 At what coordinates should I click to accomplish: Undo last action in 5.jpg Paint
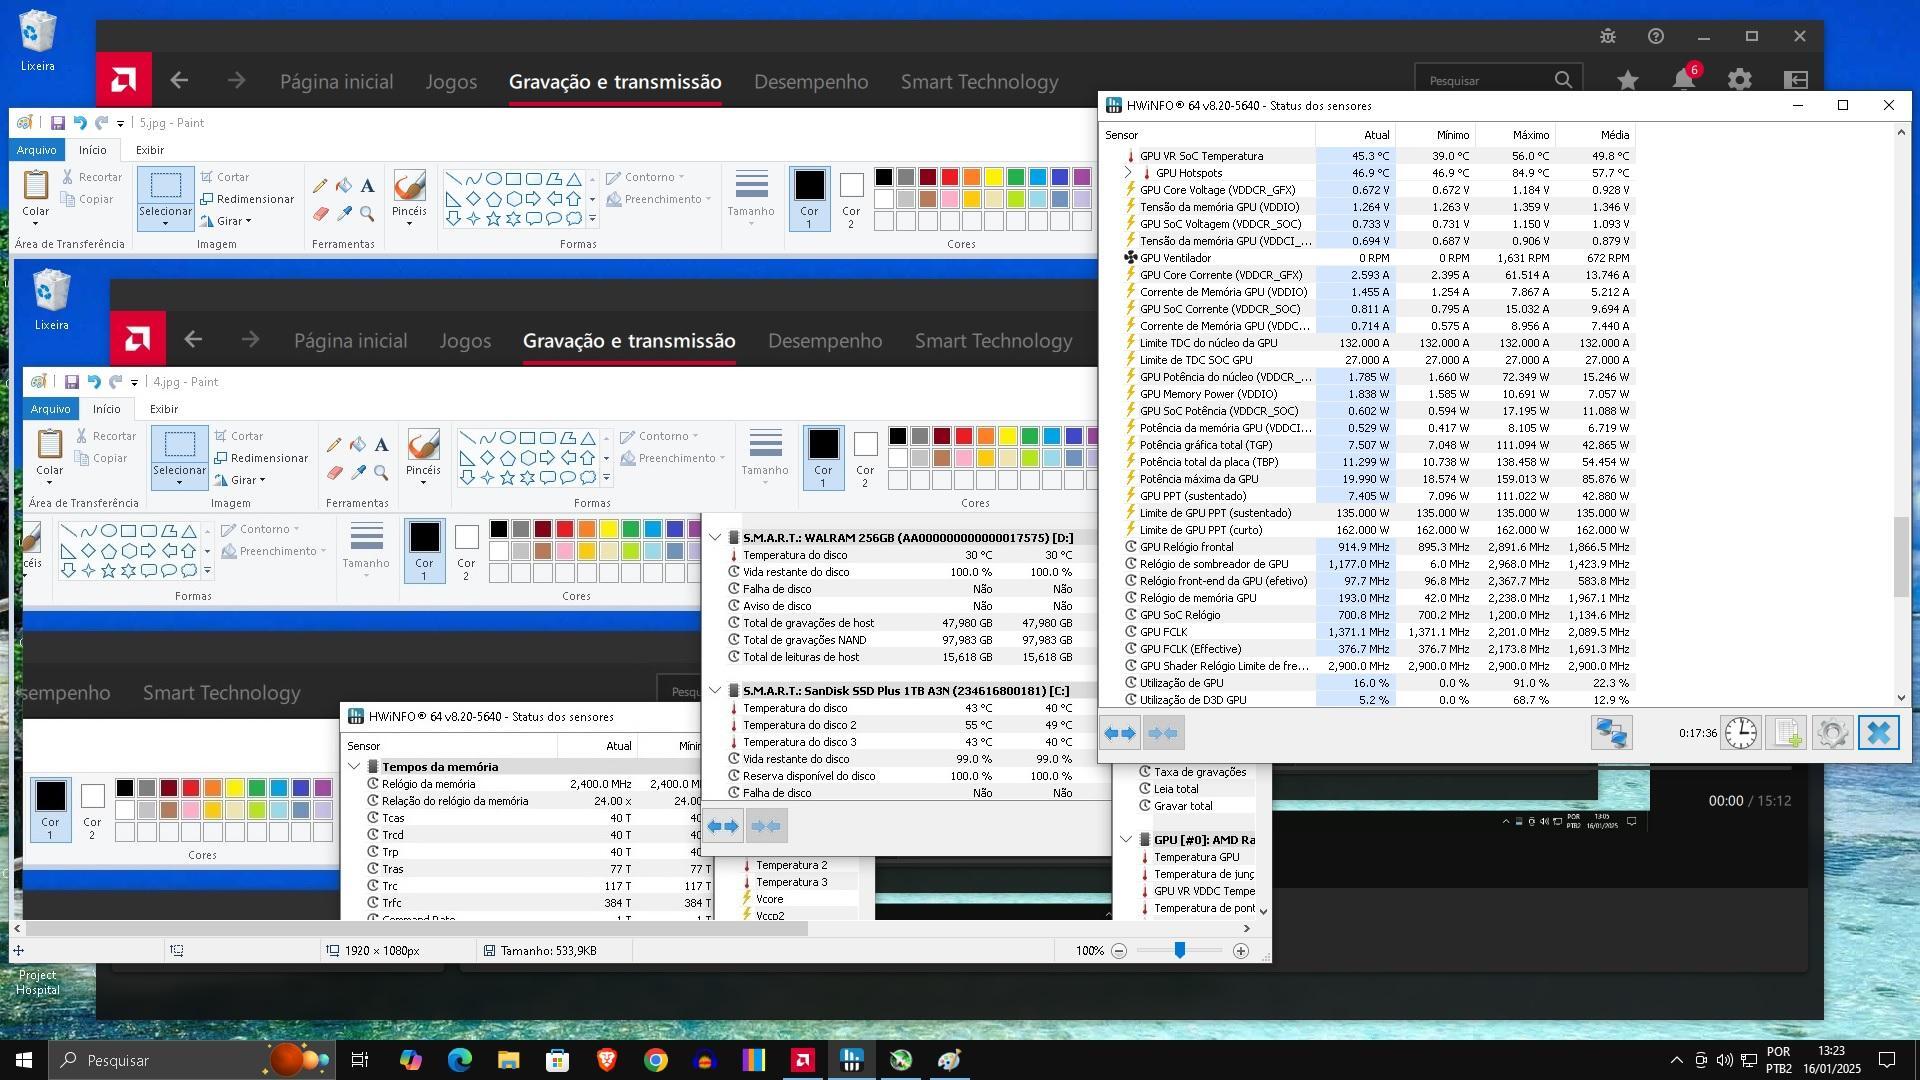tap(80, 123)
